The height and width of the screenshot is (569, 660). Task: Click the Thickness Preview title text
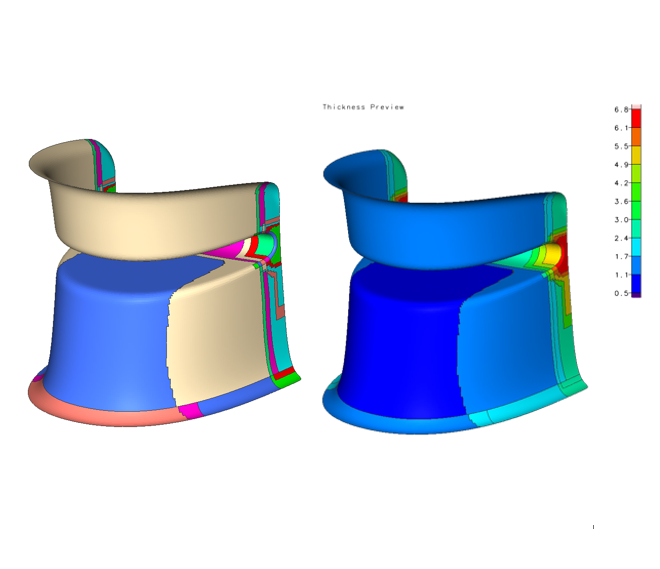(363, 107)
